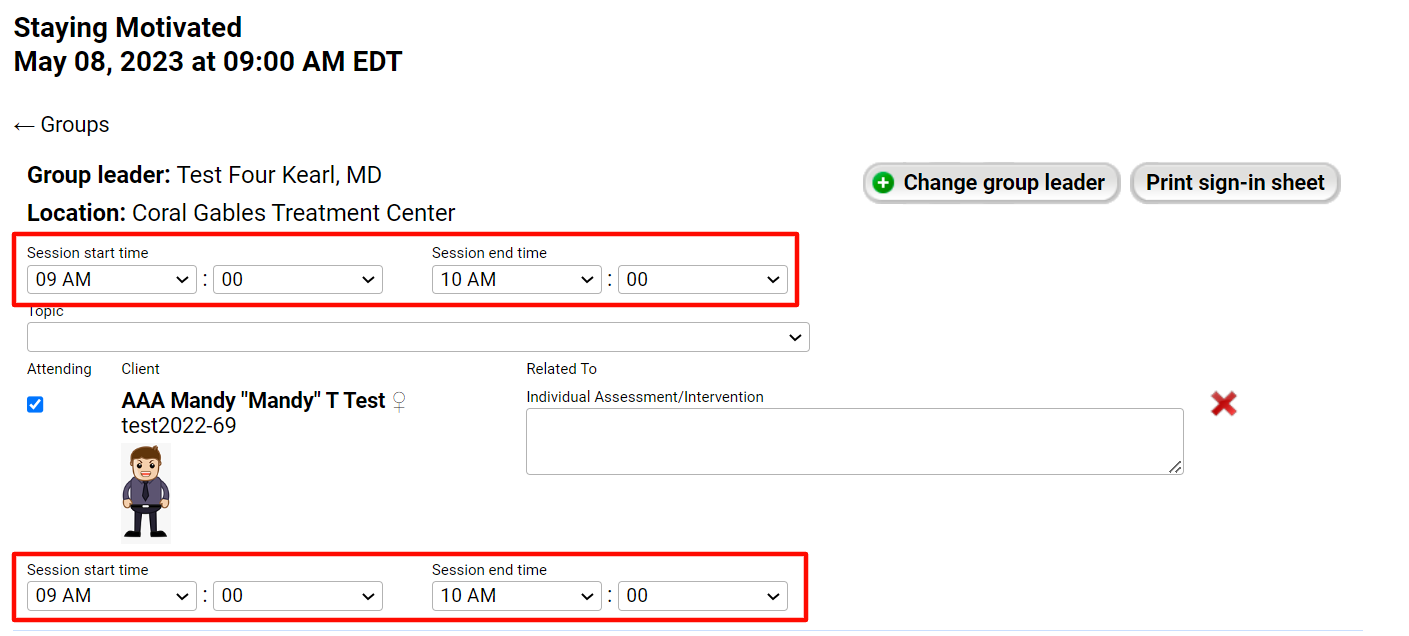The image size is (1409, 636).
Task: Click the red X remove client icon
Action: pos(1223,404)
